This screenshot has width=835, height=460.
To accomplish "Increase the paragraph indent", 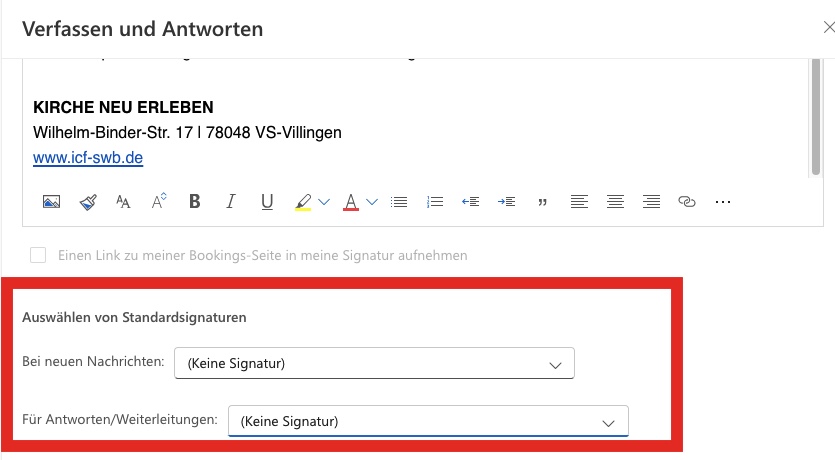I will 507,202.
